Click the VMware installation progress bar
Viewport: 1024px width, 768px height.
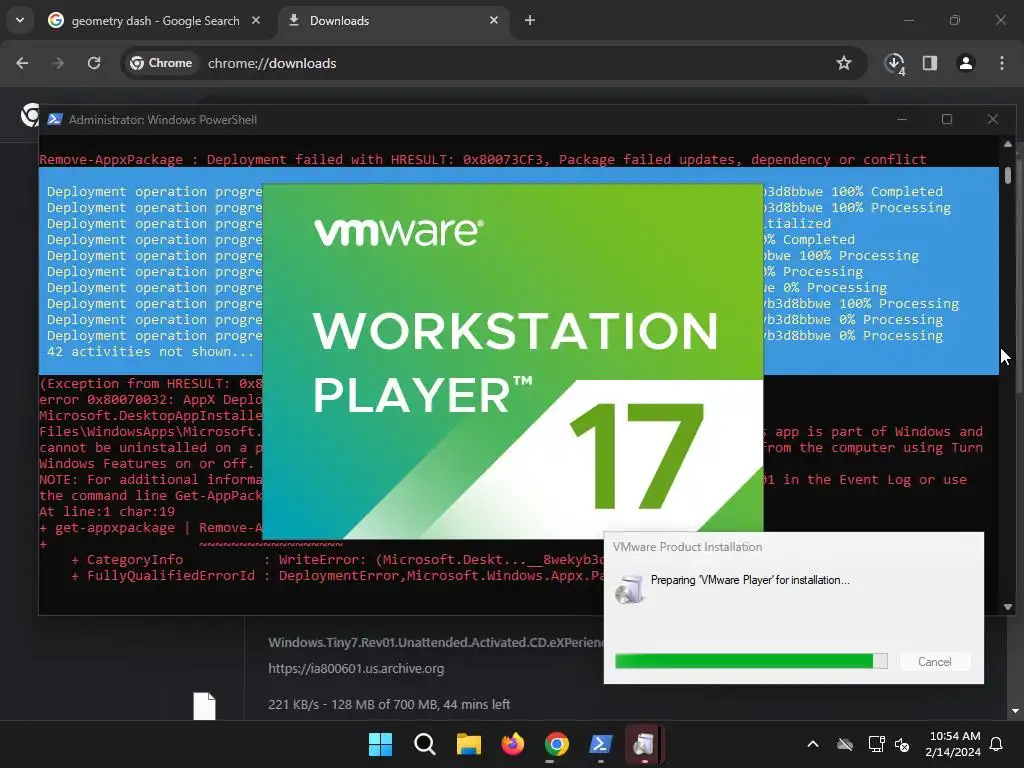(x=751, y=662)
